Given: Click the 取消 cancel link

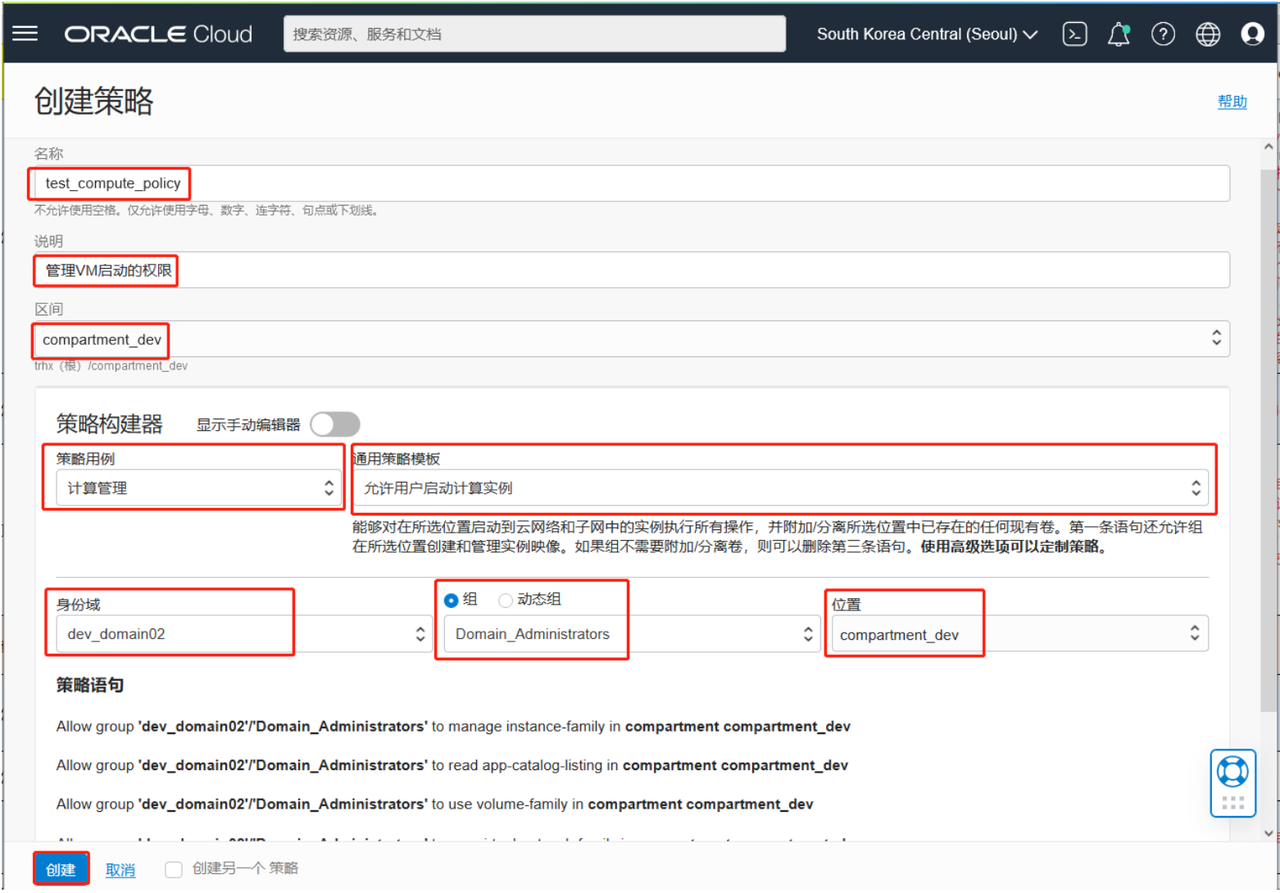Looking at the screenshot, I should 120,870.
